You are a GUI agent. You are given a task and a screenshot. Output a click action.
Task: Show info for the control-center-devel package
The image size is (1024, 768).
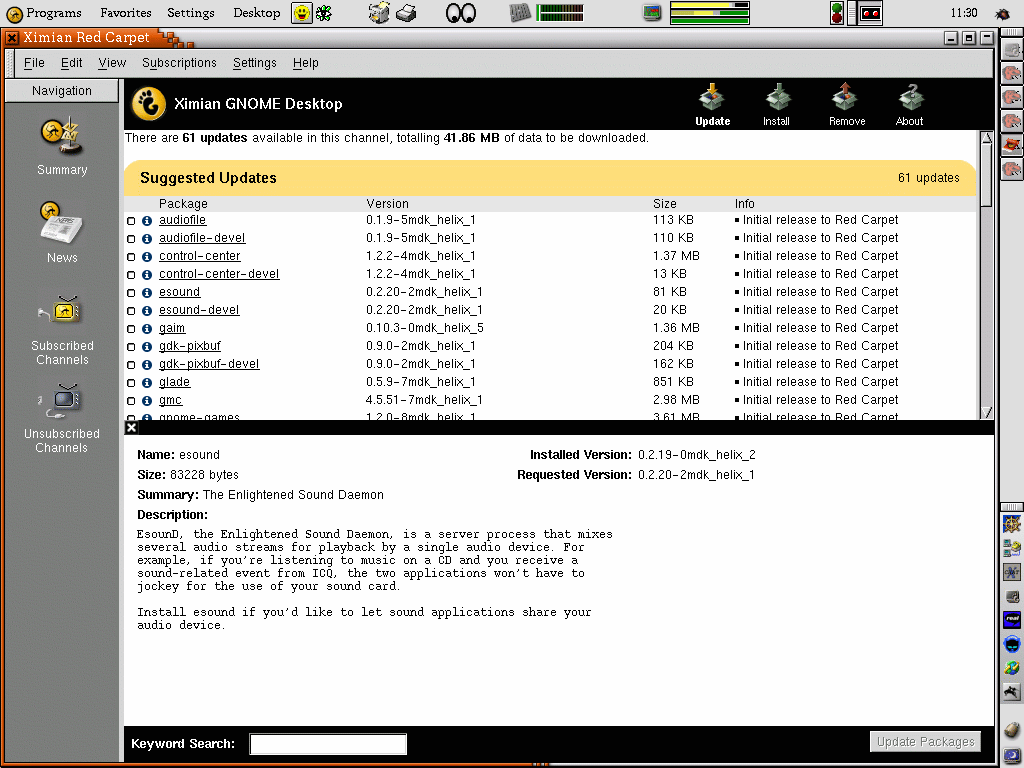click(x=147, y=274)
